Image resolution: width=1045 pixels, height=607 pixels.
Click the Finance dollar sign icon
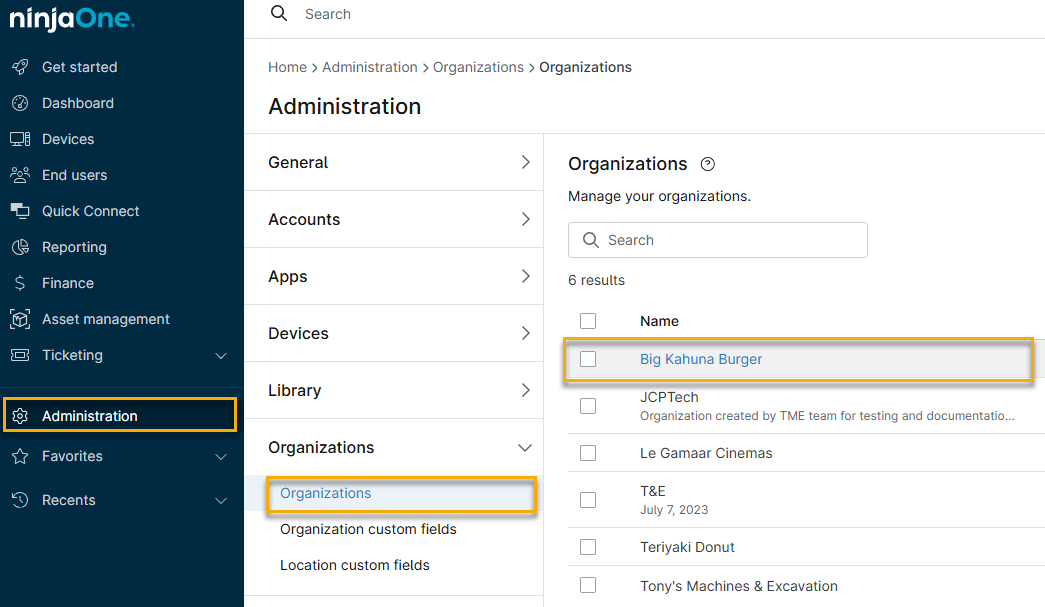tap(20, 283)
